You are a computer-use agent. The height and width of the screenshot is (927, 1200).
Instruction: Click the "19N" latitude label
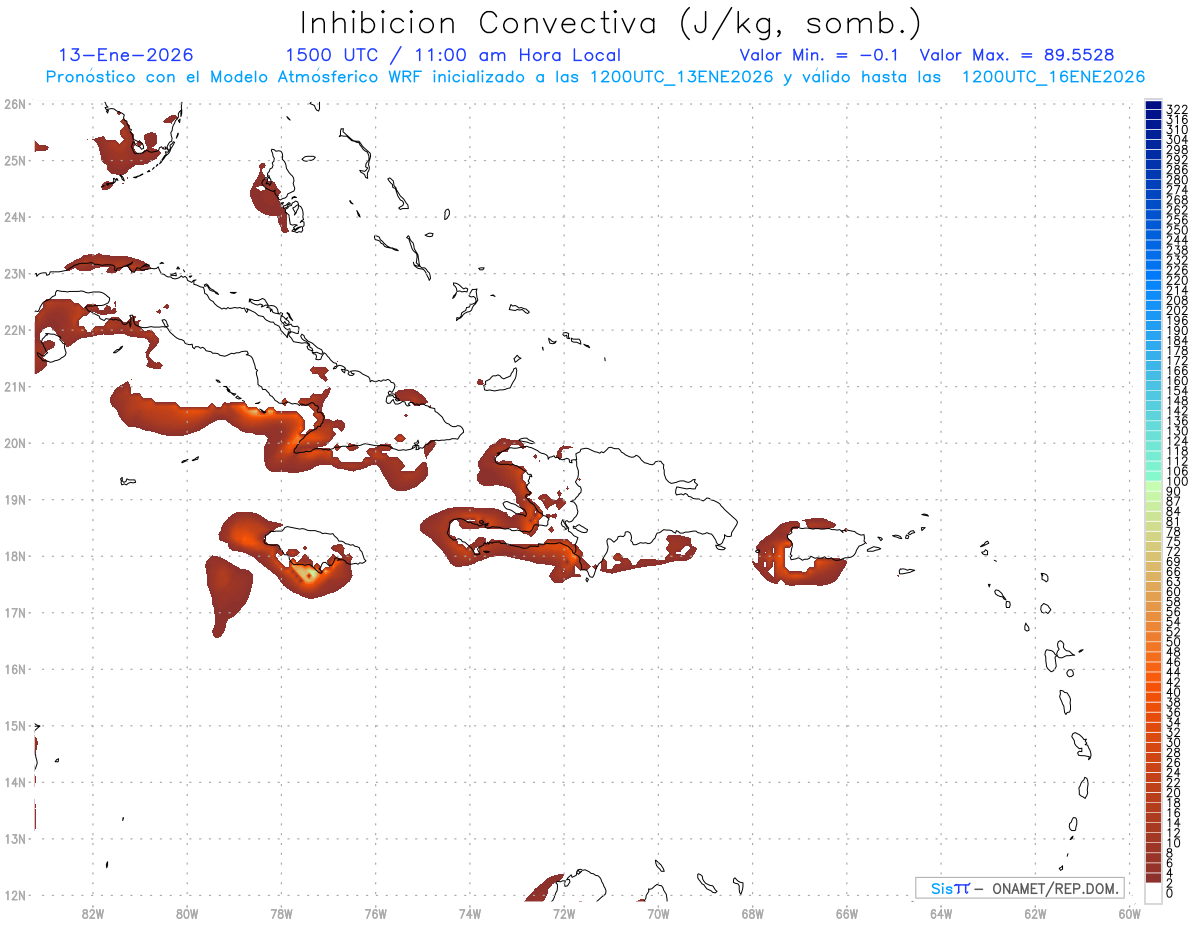15,499
